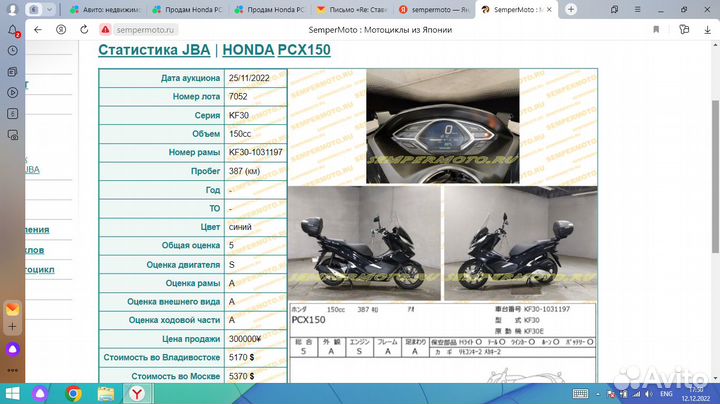Open Alice assistant from taskbar
This screenshot has height=404, width=720.
[x=40, y=394]
